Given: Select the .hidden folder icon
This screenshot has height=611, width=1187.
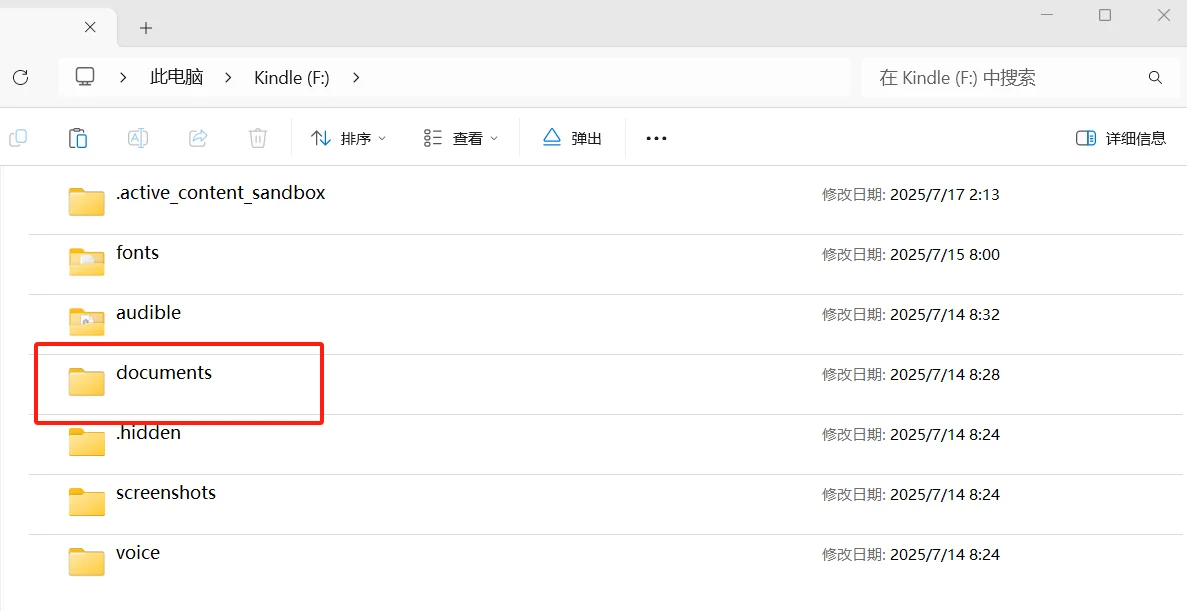Looking at the screenshot, I should pyautogui.click(x=86, y=441).
